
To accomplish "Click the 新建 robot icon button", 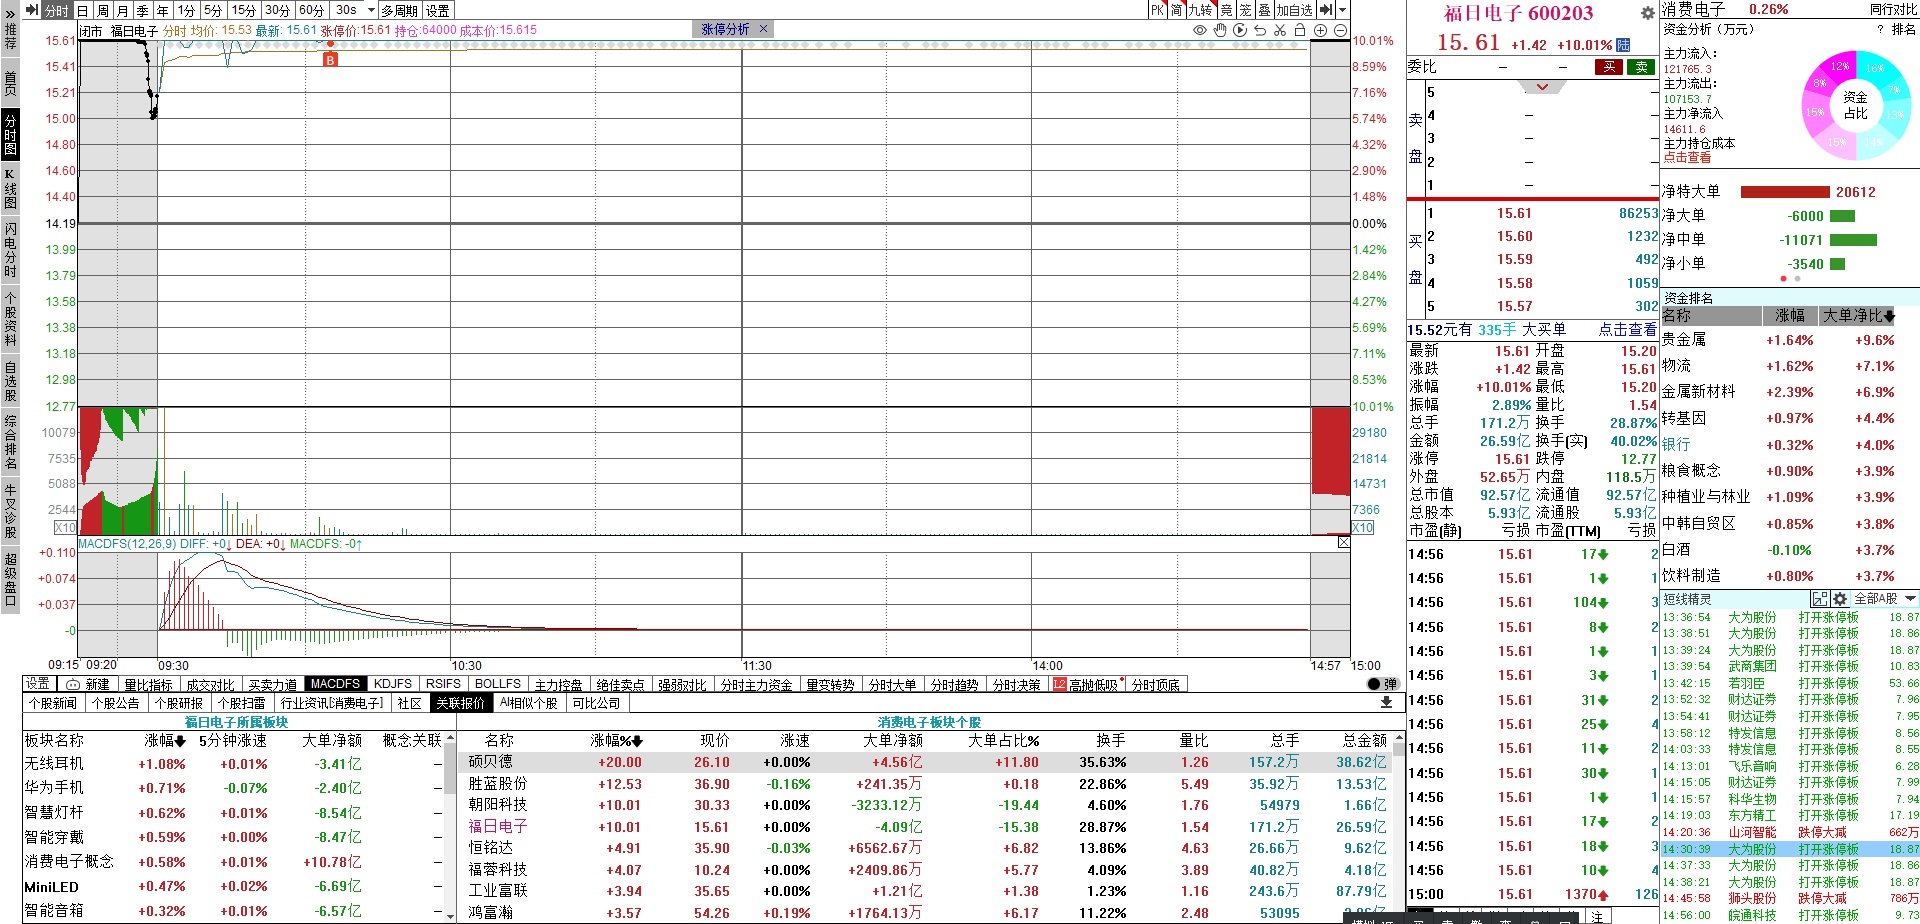I will [88, 684].
